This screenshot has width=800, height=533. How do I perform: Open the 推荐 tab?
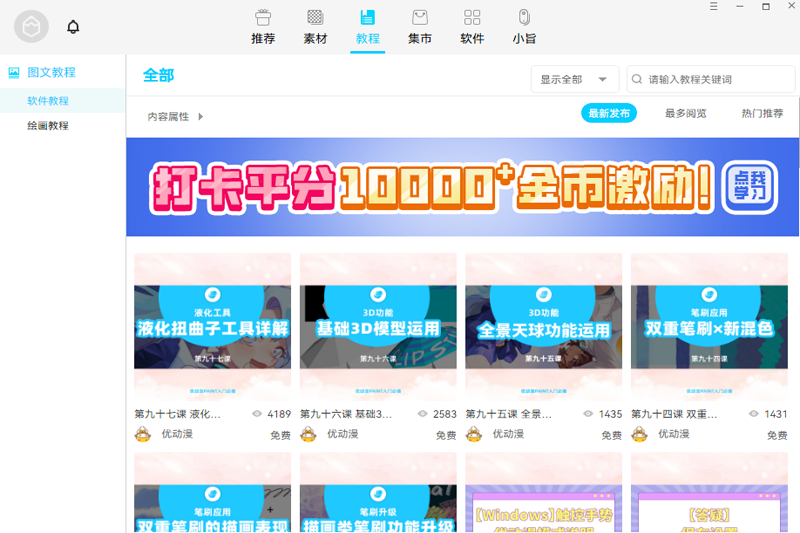(x=263, y=28)
